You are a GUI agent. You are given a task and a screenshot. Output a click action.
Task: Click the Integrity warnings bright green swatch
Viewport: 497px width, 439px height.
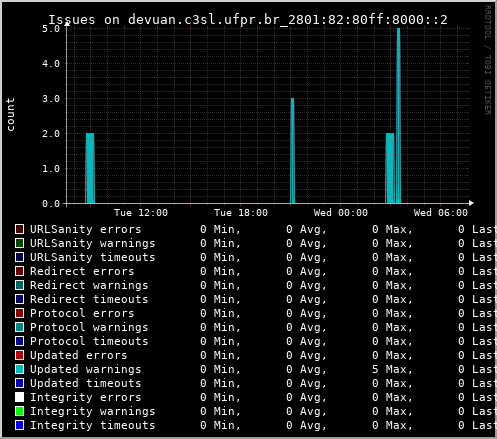(19, 411)
